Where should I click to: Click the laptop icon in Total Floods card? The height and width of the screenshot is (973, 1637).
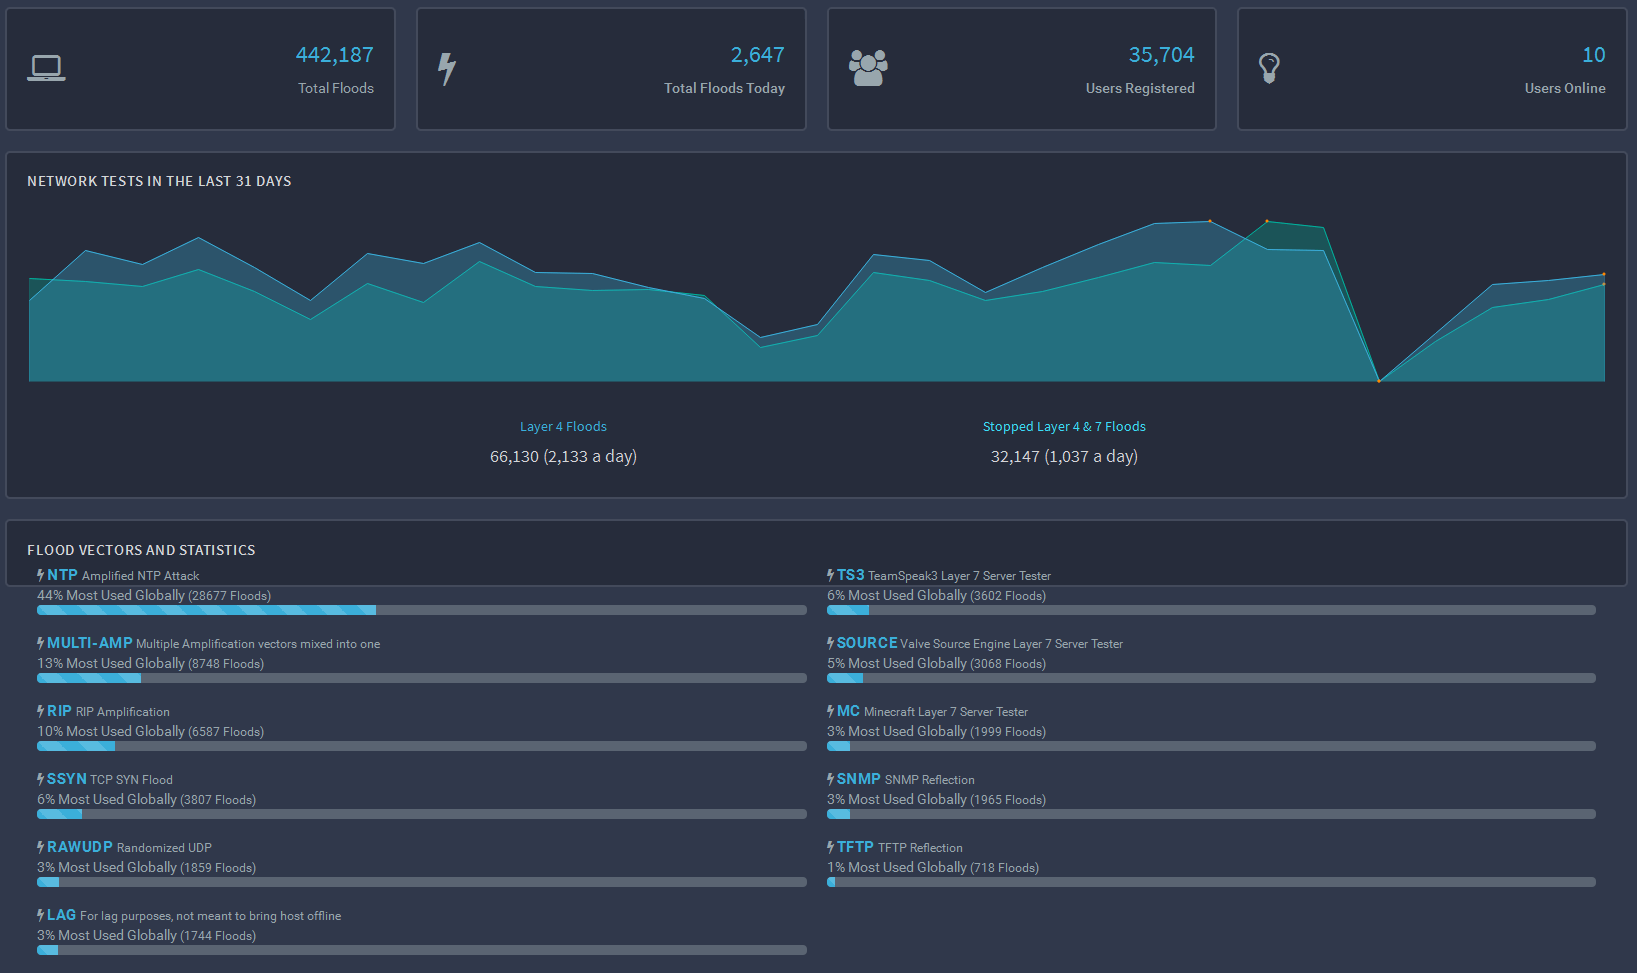[46, 68]
